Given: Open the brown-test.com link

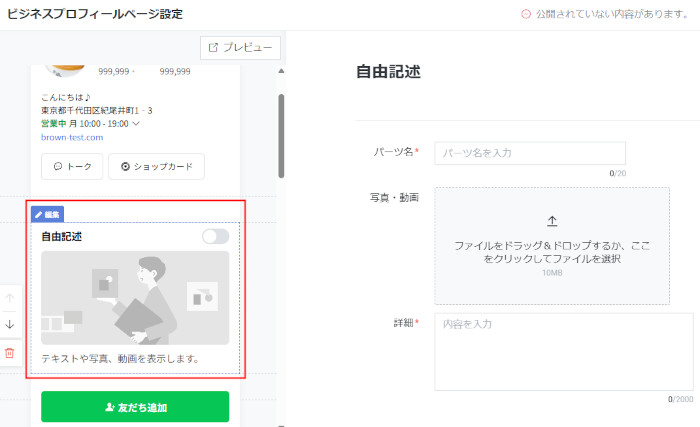Looking at the screenshot, I should pyautogui.click(x=72, y=138).
